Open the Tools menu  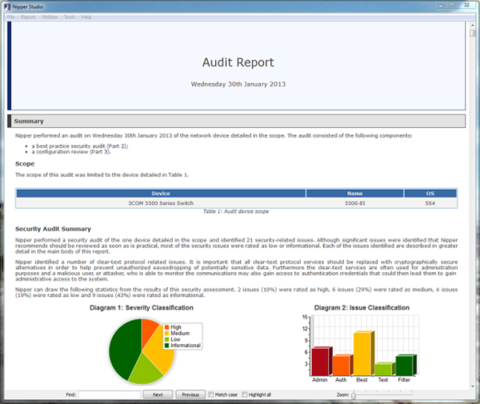point(69,17)
